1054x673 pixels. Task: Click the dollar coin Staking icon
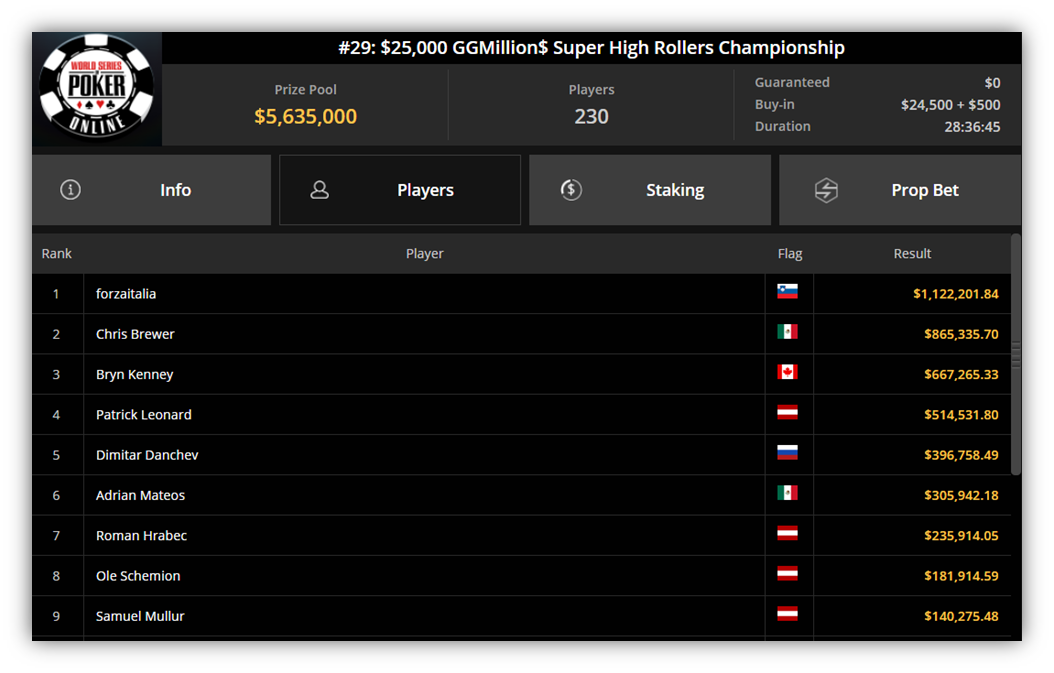click(x=571, y=190)
